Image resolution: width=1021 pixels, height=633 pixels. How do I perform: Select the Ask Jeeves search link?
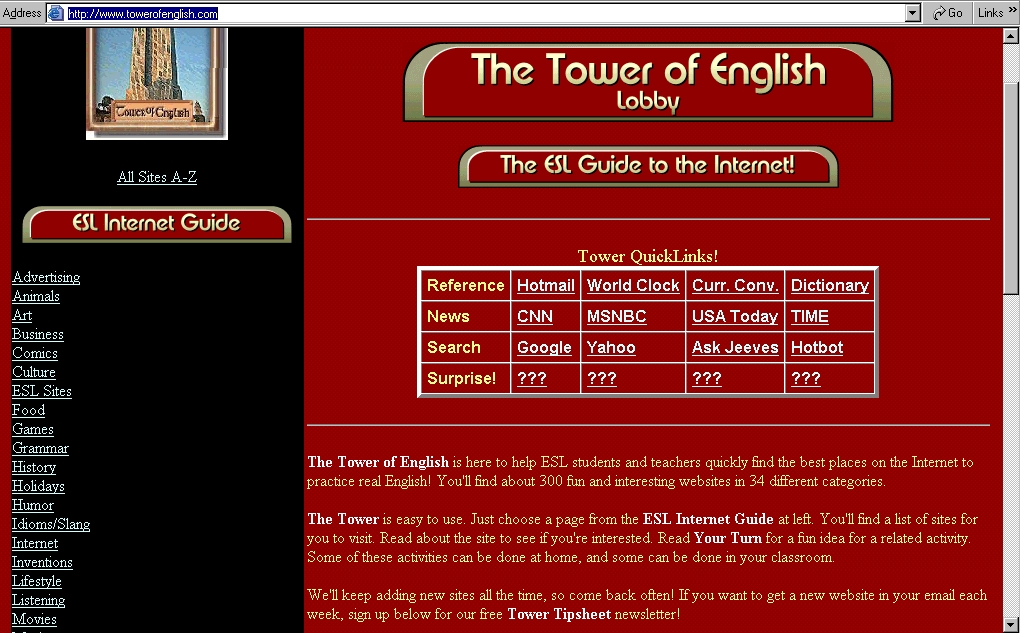click(x=735, y=347)
